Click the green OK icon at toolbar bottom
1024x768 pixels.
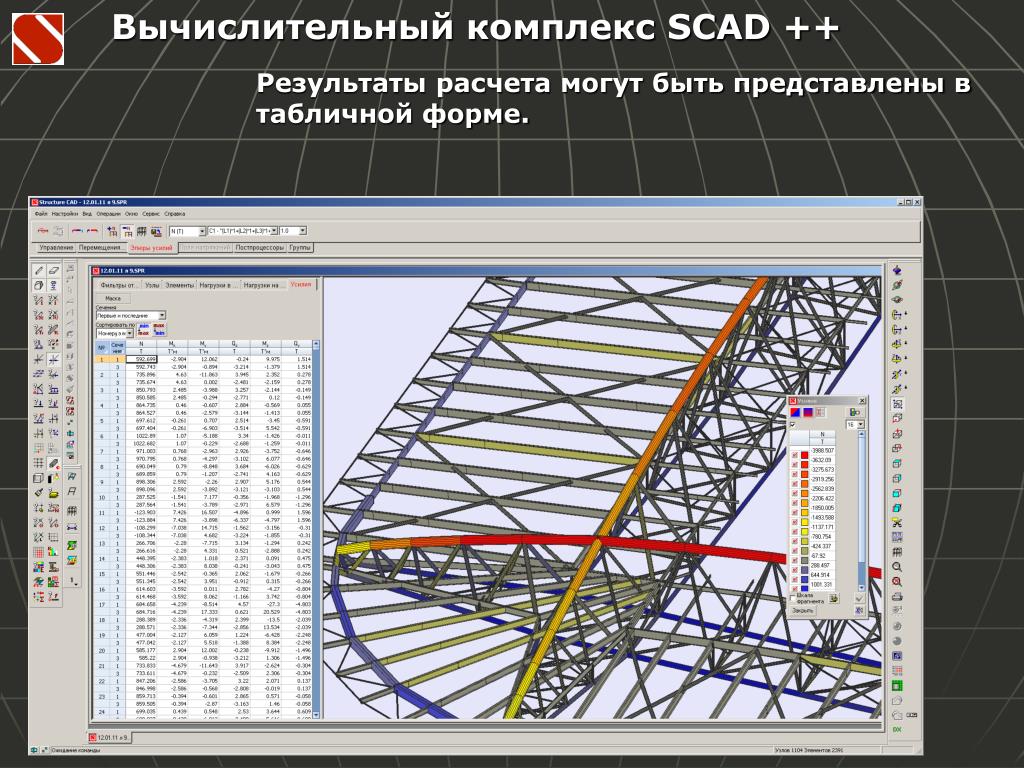pos(897,729)
